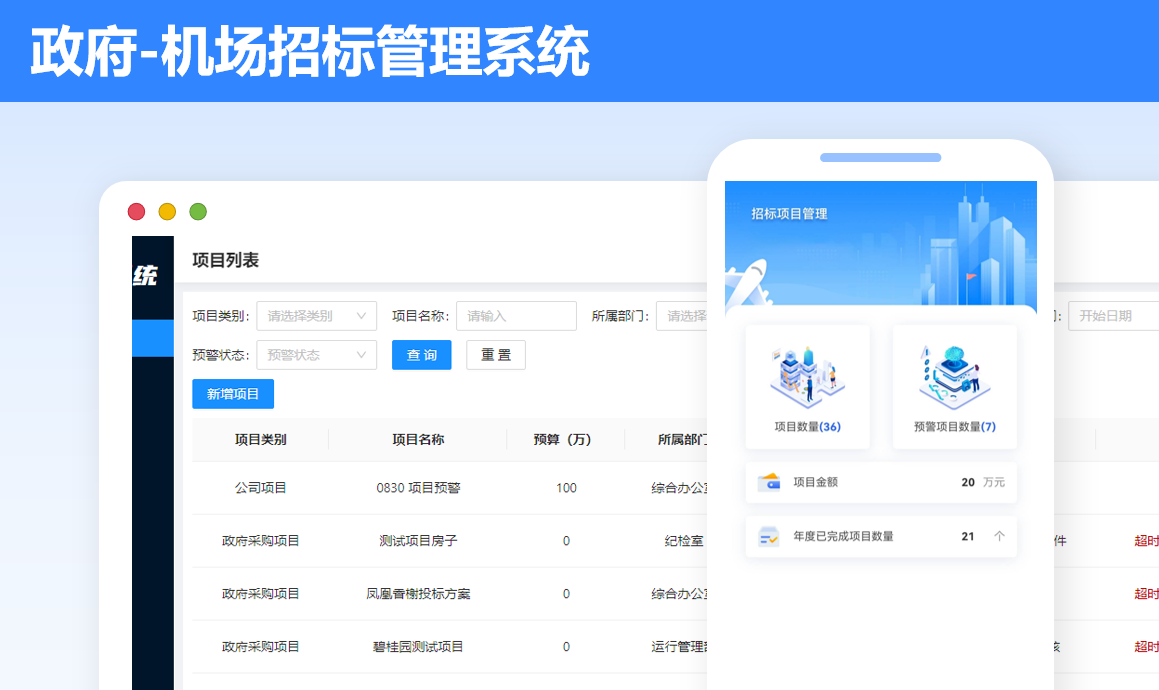Open the 项目类别 dropdown
This screenshot has width=1159, height=690.
click(316, 316)
